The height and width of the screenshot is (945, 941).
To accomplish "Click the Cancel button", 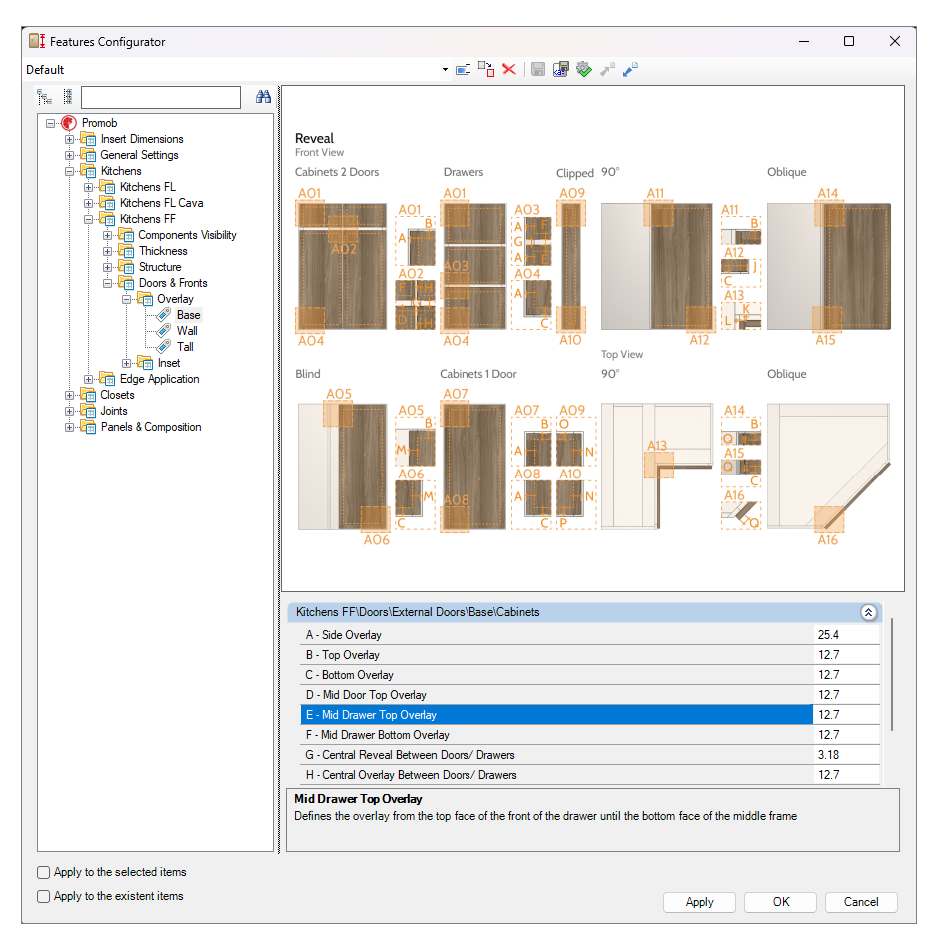I will pyautogui.click(x=860, y=902).
